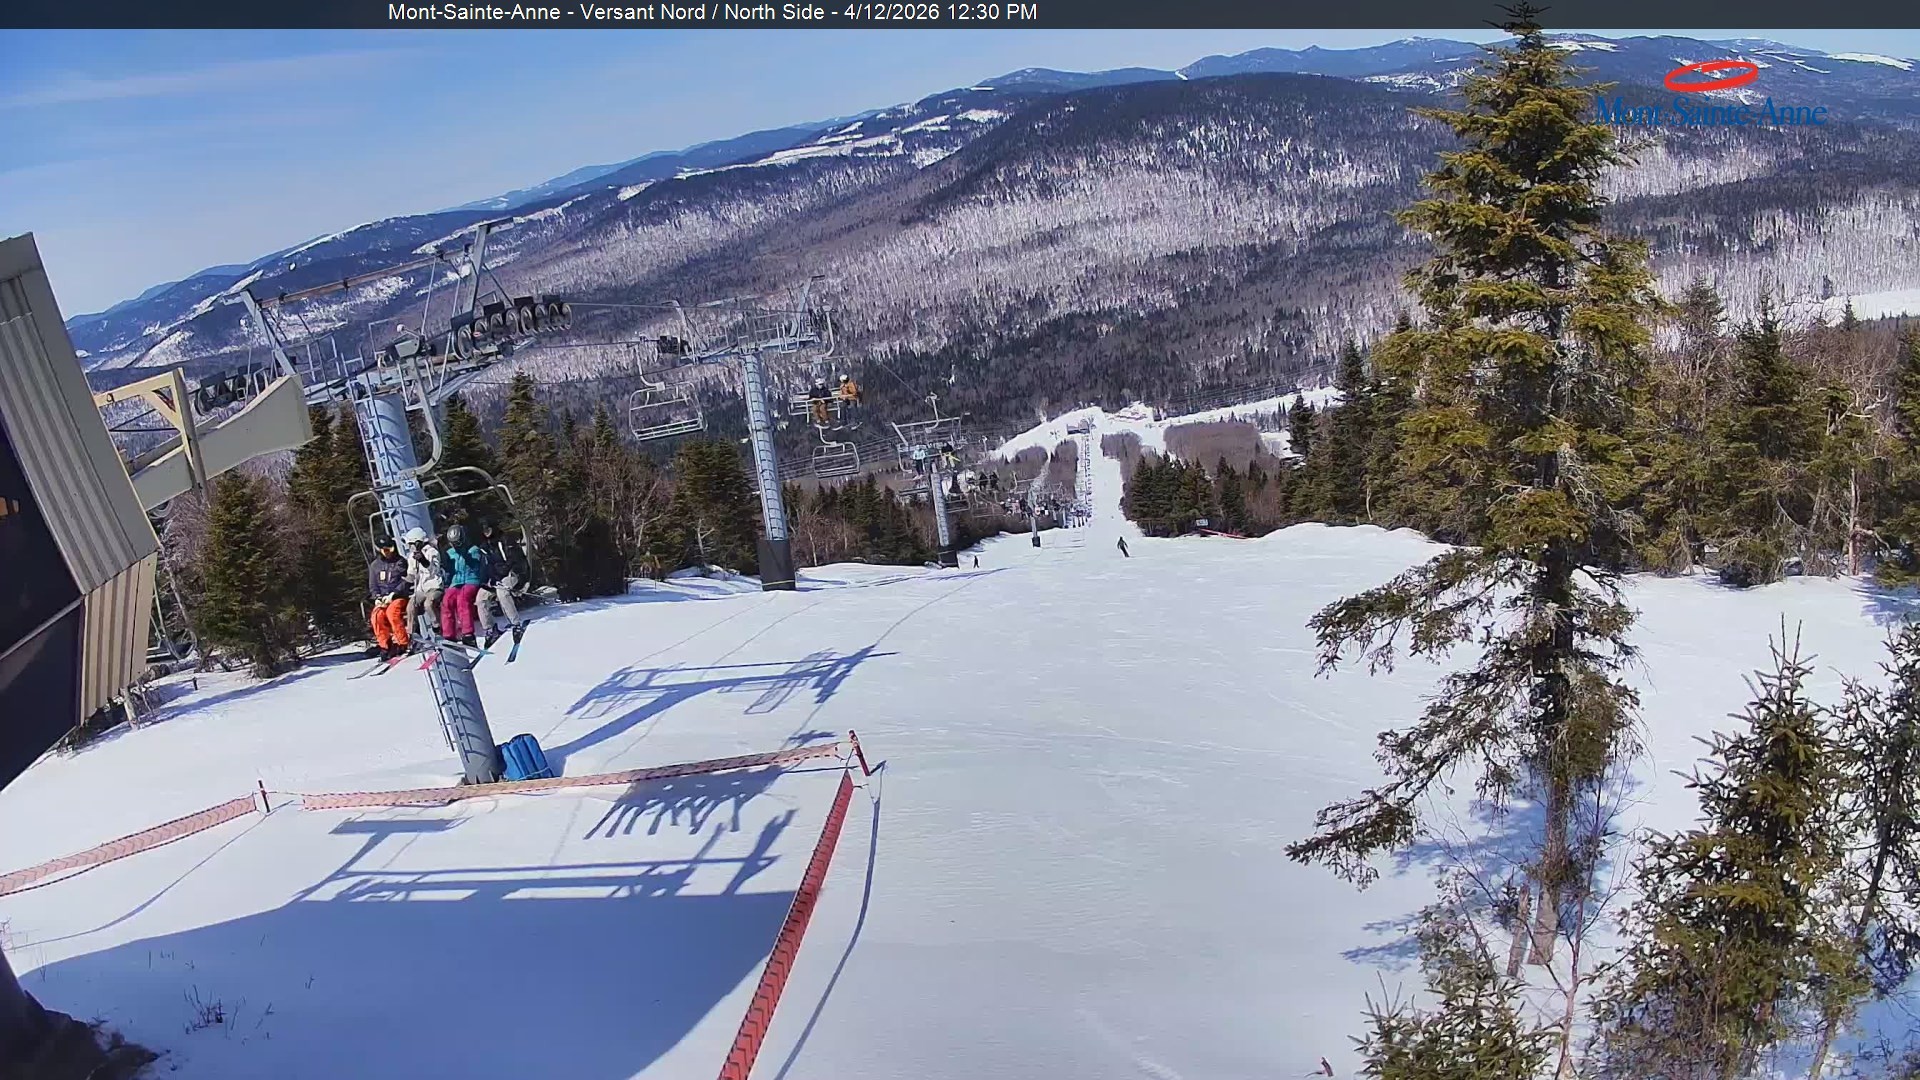Image resolution: width=1920 pixels, height=1080 pixels.
Task: Click the red oval above logo text
Action: pos(1711,75)
